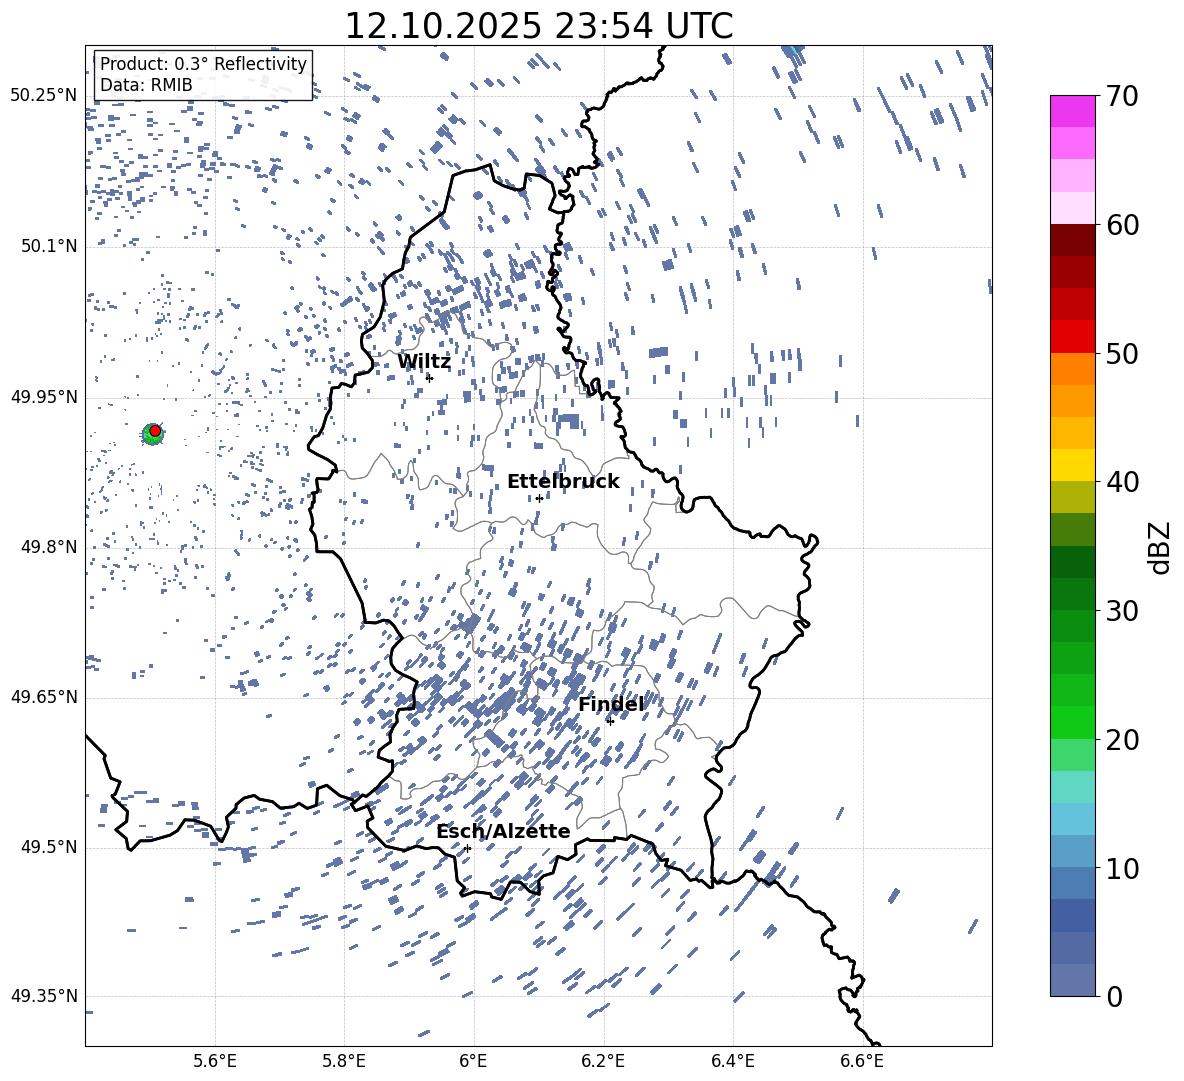Click the Esch/Alzette station cross marker

click(x=467, y=848)
